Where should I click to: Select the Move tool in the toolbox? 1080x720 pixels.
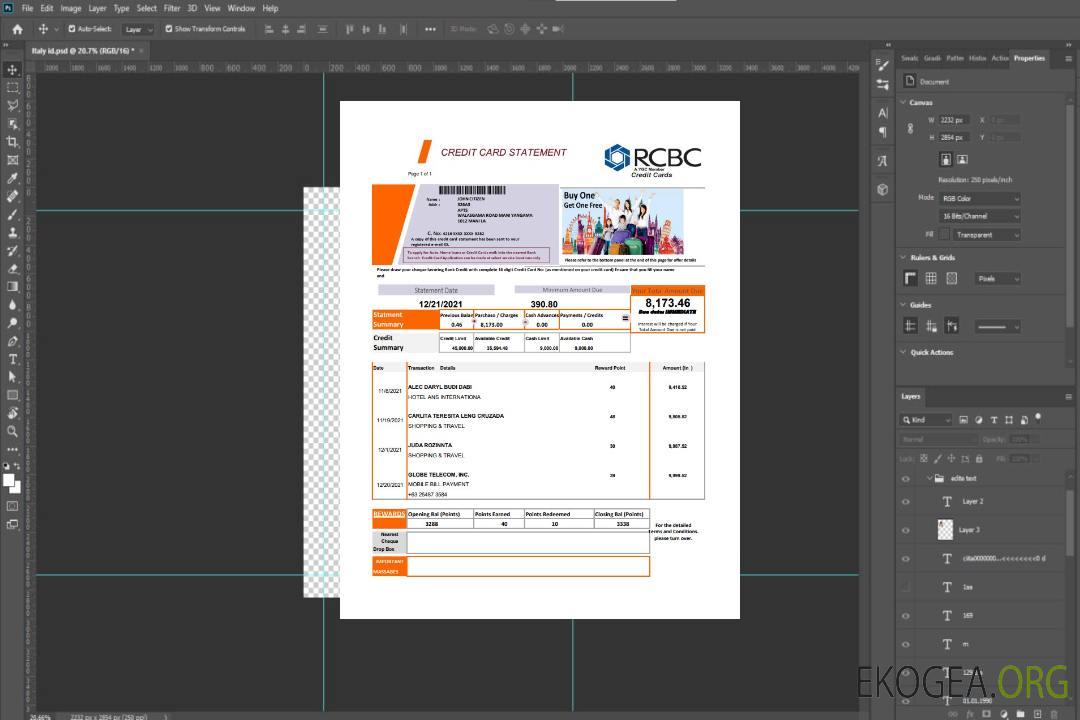pyautogui.click(x=12, y=70)
